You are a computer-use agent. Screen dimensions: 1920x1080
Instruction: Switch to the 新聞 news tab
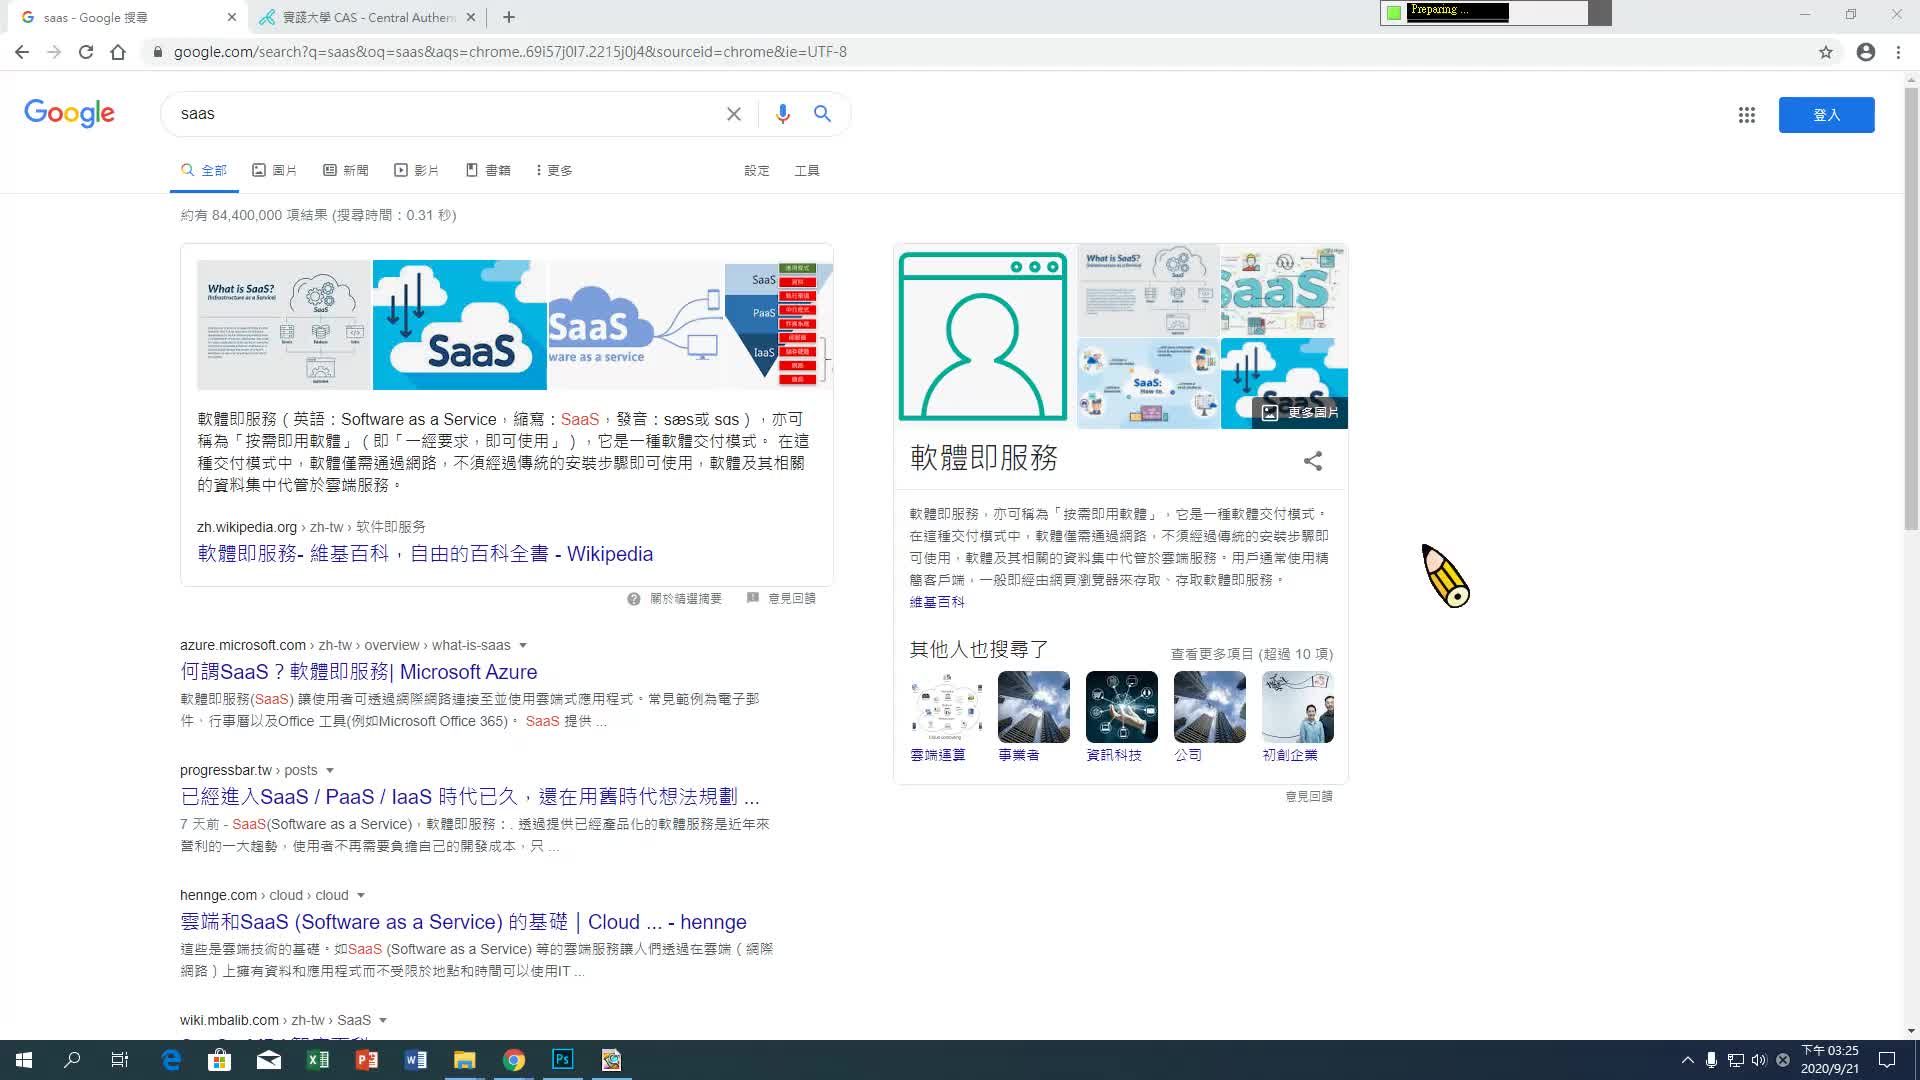point(346,171)
